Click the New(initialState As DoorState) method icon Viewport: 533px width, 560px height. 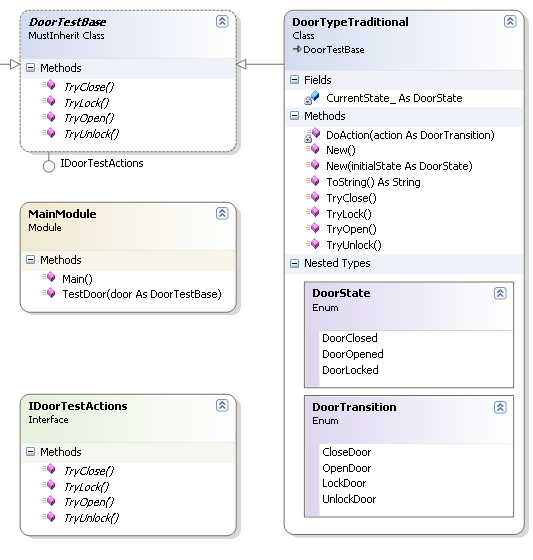click(x=312, y=165)
